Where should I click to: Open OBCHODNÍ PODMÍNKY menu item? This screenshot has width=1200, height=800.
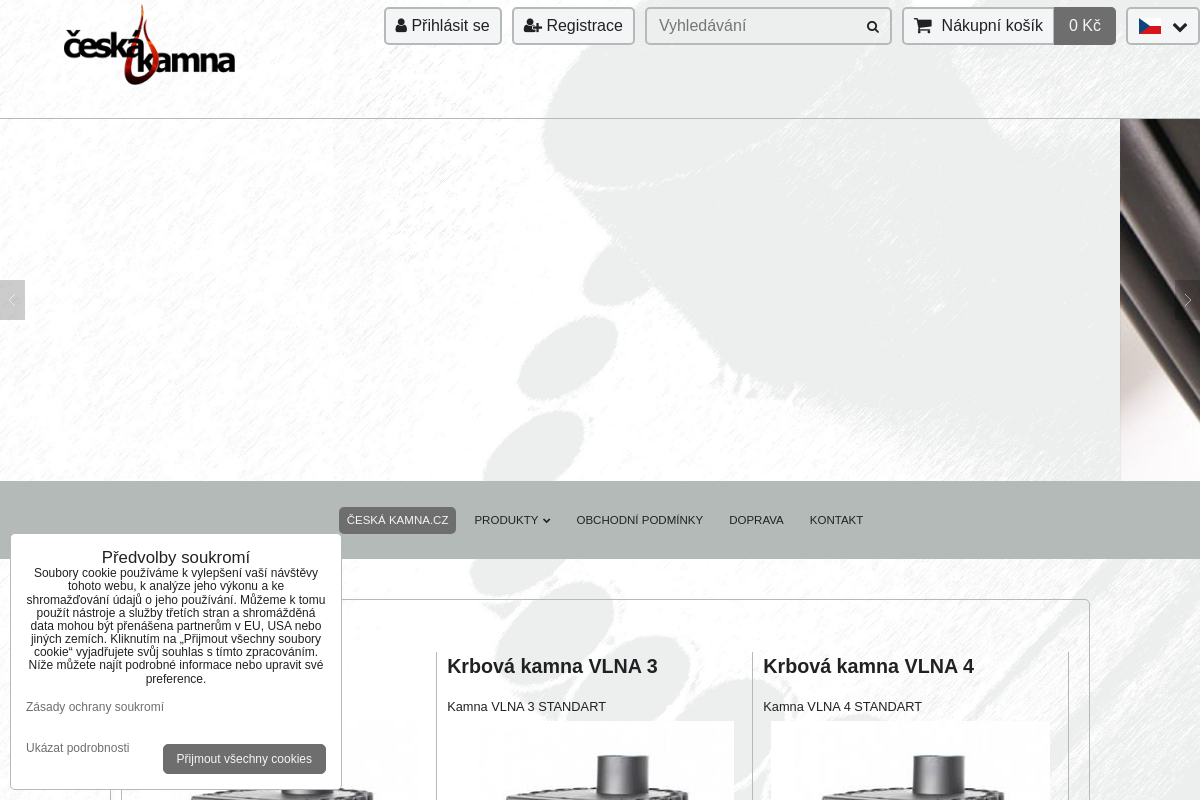click(640, 520)
